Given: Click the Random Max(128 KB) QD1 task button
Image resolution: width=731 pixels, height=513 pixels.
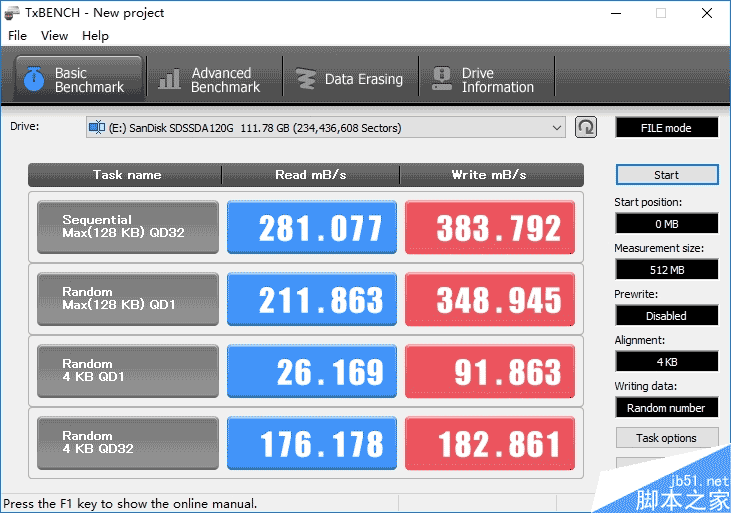Looking at the screenshot, I should [128, 299].
